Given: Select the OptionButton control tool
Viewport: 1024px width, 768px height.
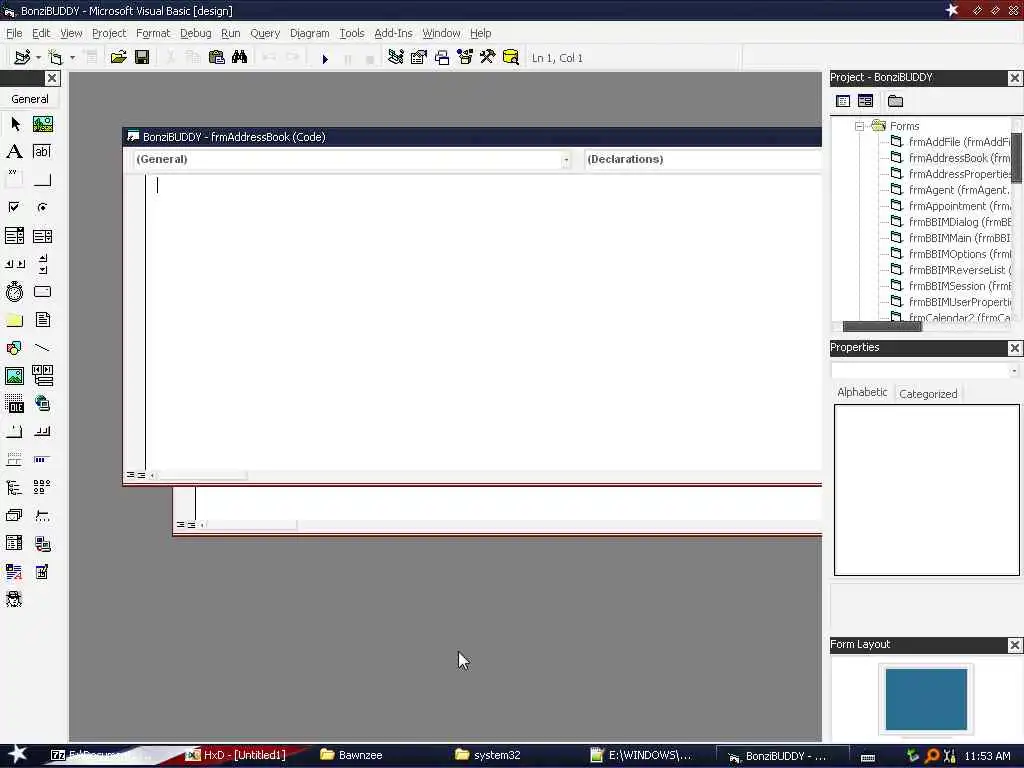Looking at the screenshot, I should point(42,208).
